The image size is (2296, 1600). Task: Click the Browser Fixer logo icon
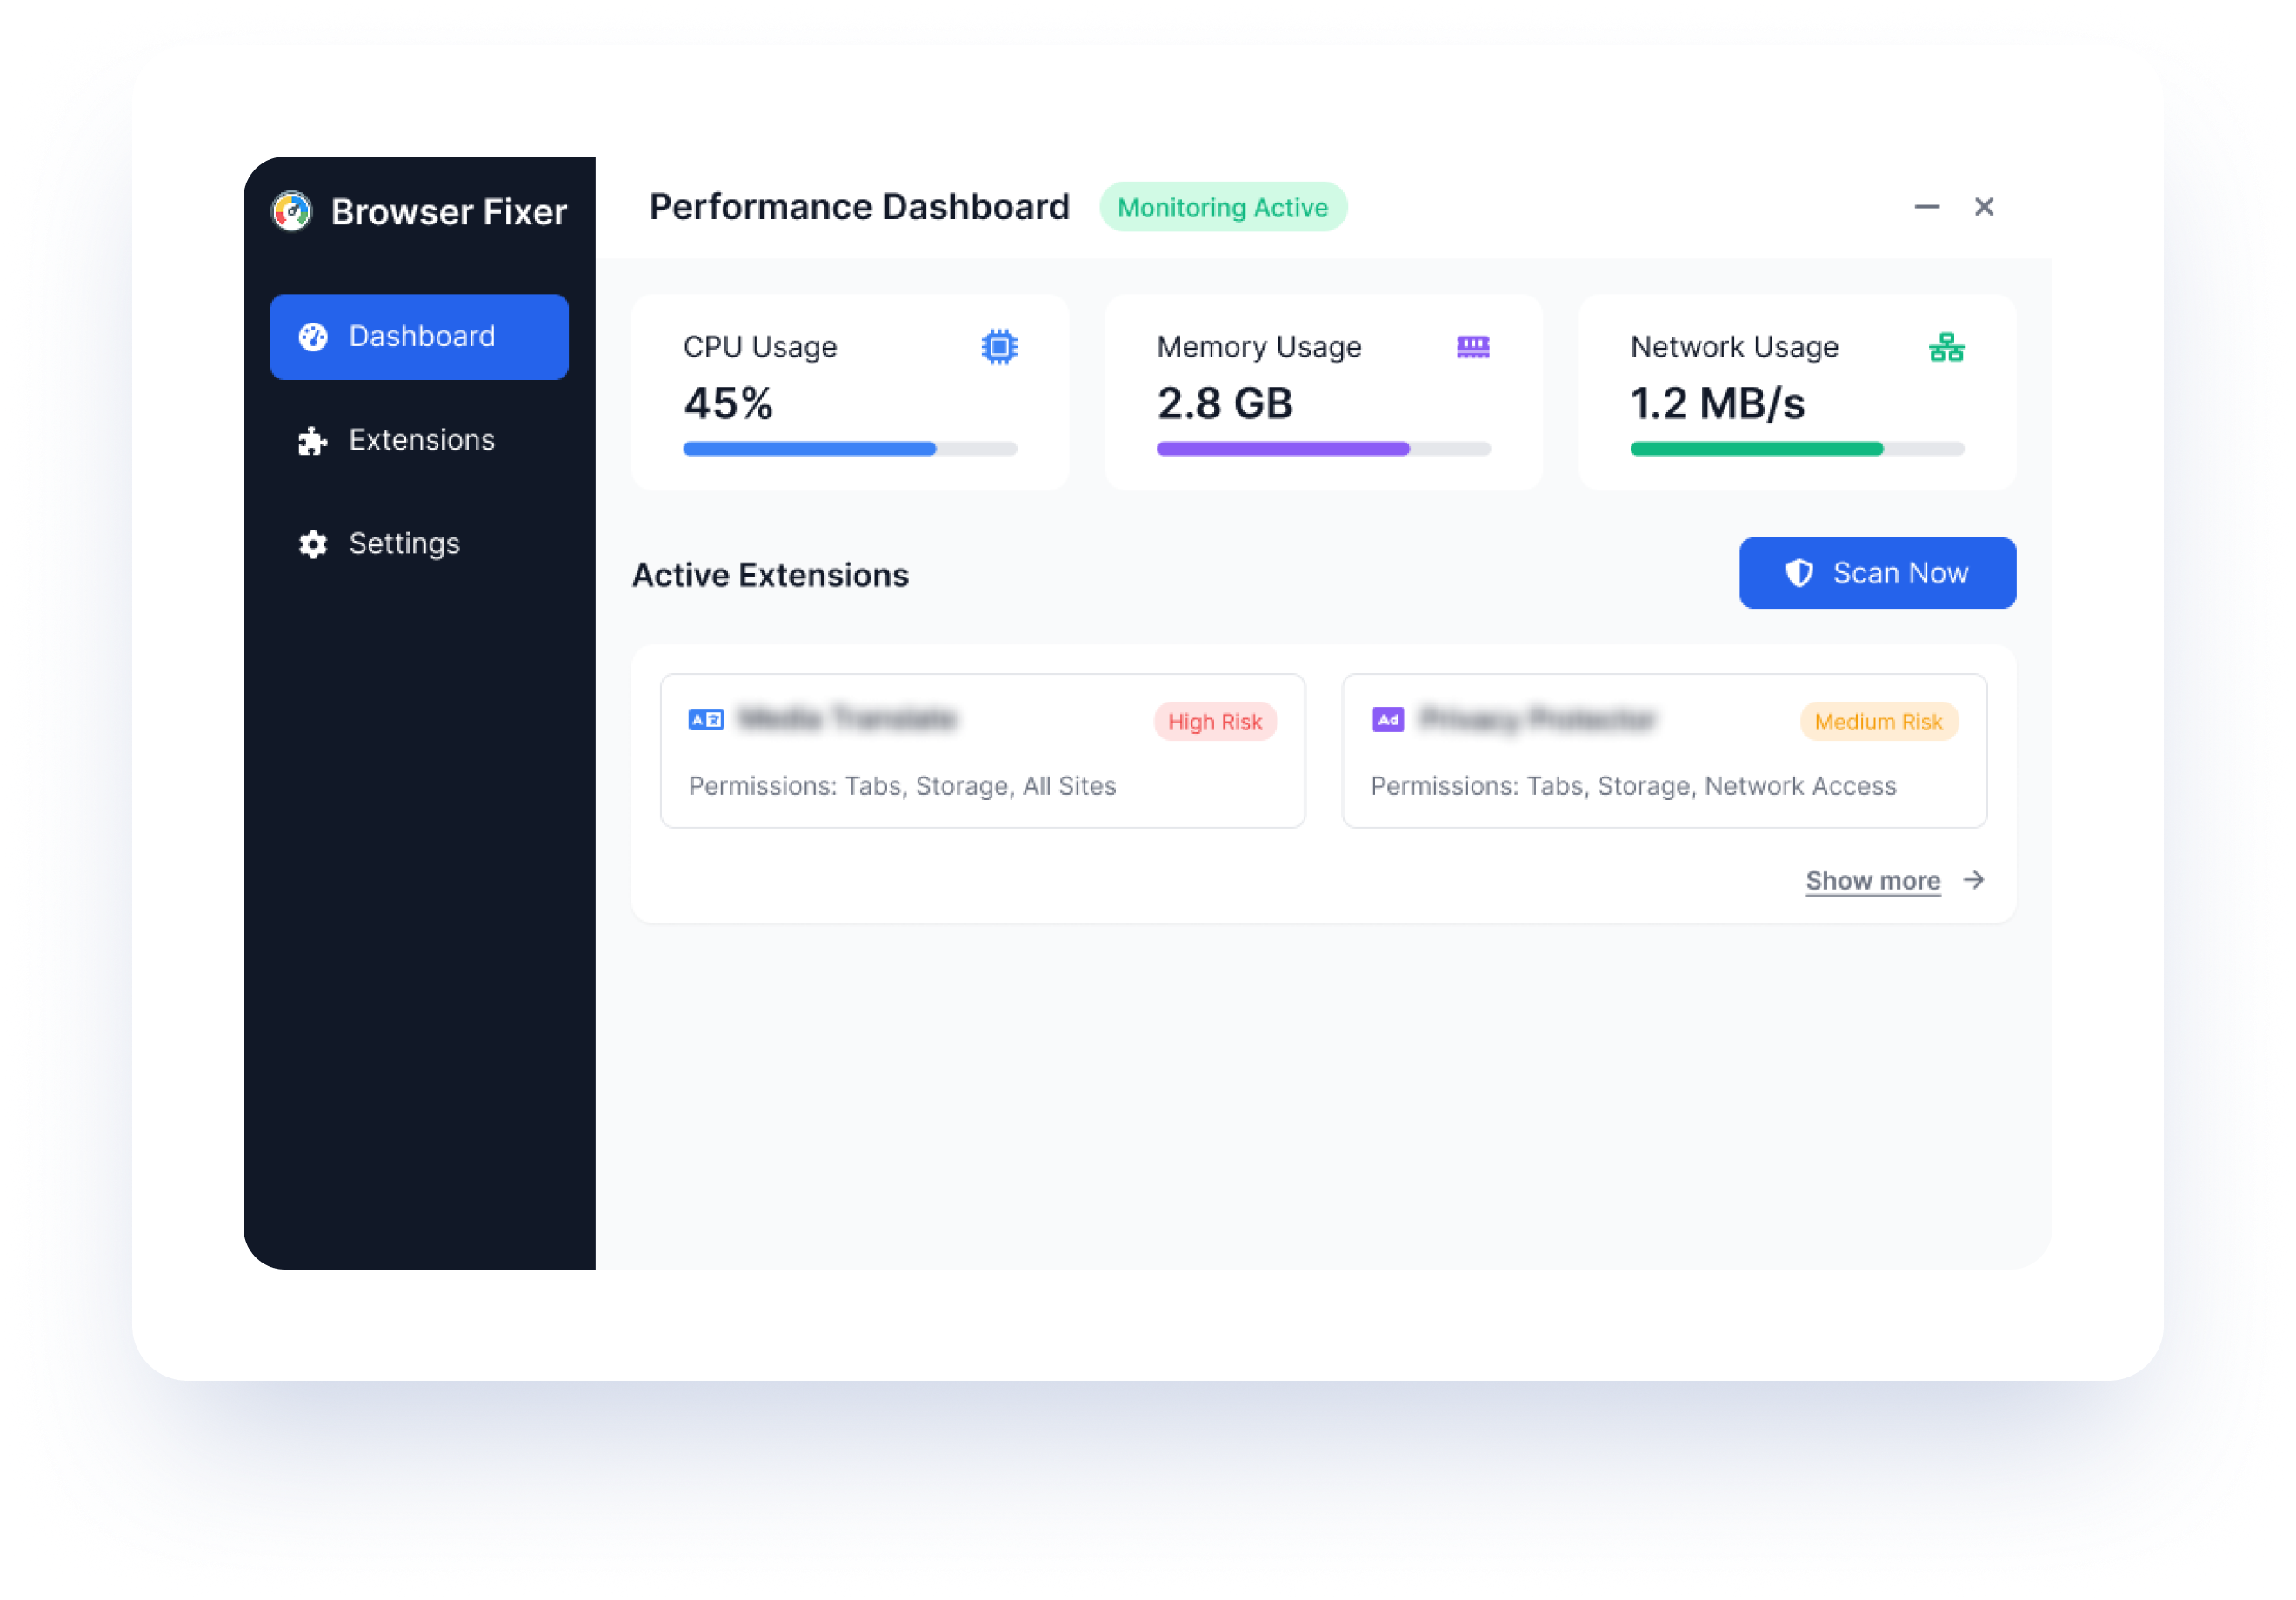[x=292, y=212]
